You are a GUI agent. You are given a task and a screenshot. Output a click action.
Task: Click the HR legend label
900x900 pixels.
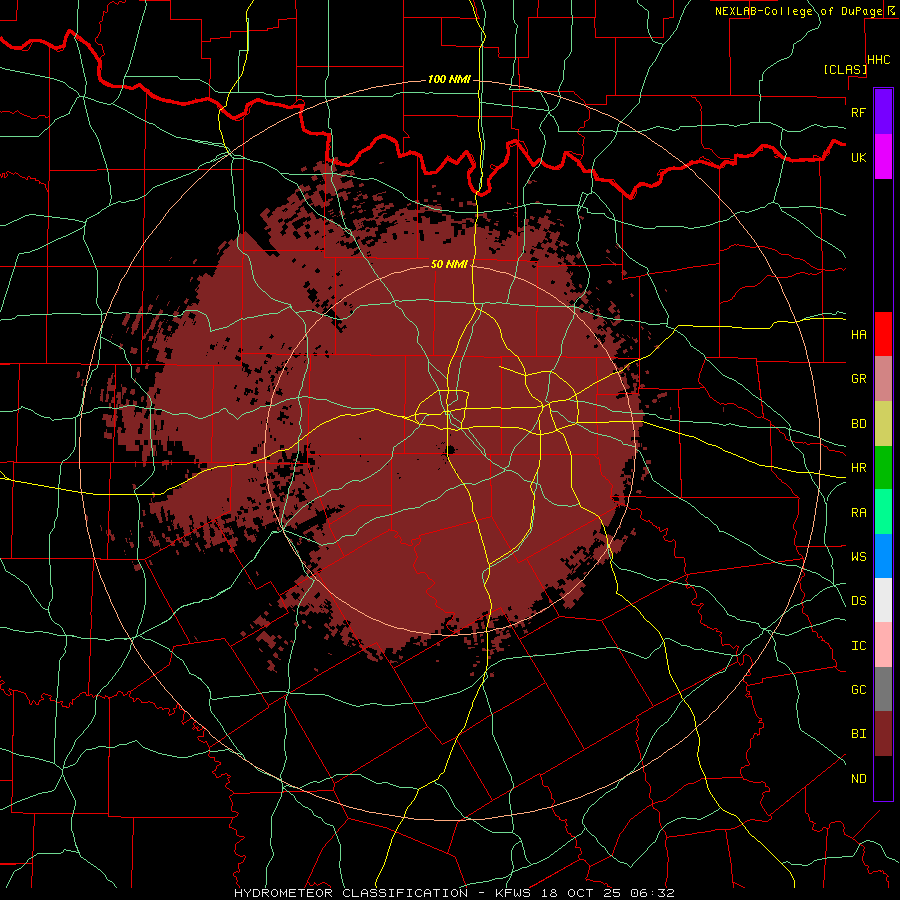(x=859, y=468)
